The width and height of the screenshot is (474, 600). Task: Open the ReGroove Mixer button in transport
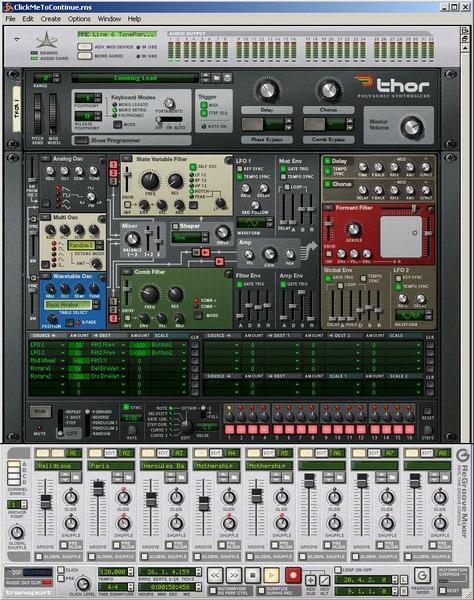click(422, 576)
